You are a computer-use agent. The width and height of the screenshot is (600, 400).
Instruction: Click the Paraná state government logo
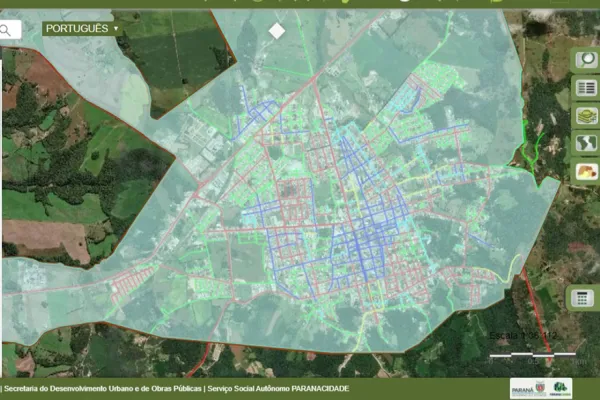tap(527, 388)
